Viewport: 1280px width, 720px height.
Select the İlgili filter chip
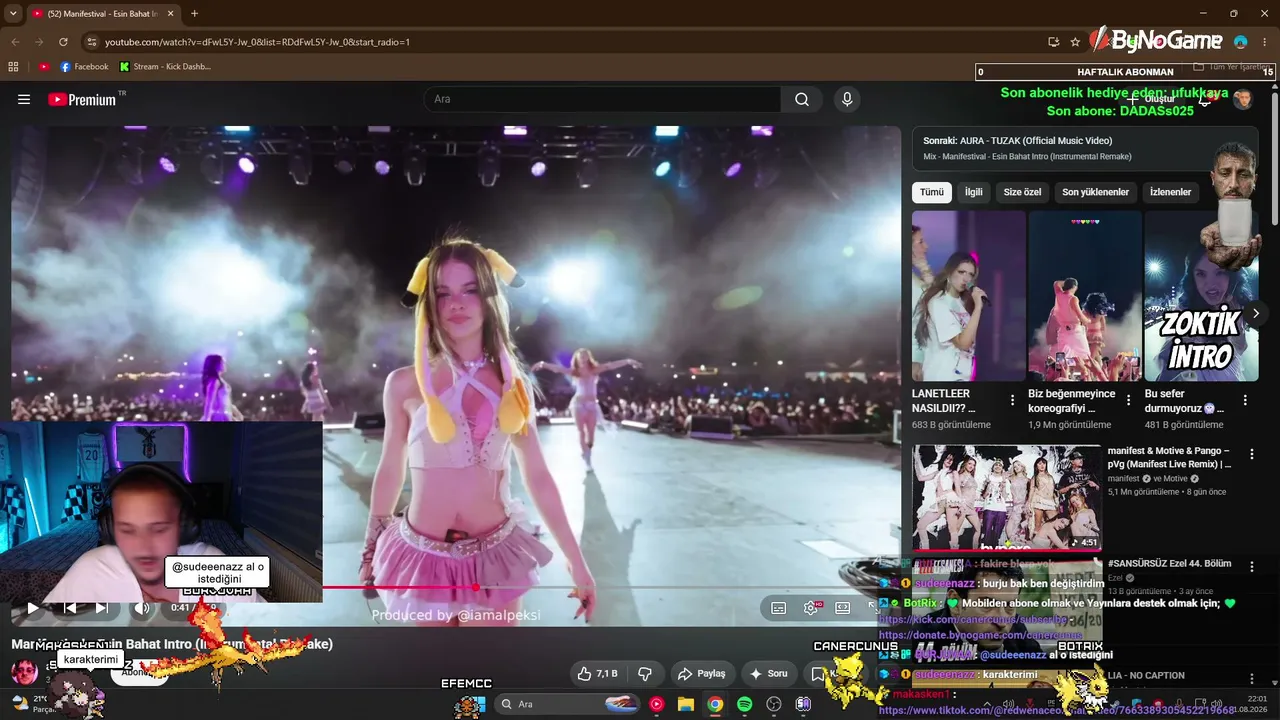[973, 192]
